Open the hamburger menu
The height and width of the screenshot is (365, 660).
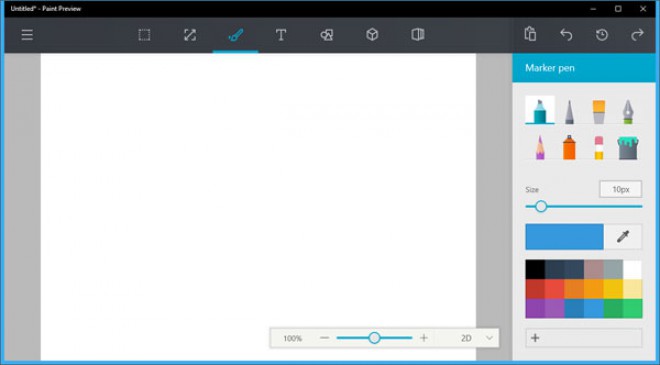pos(27,35)
